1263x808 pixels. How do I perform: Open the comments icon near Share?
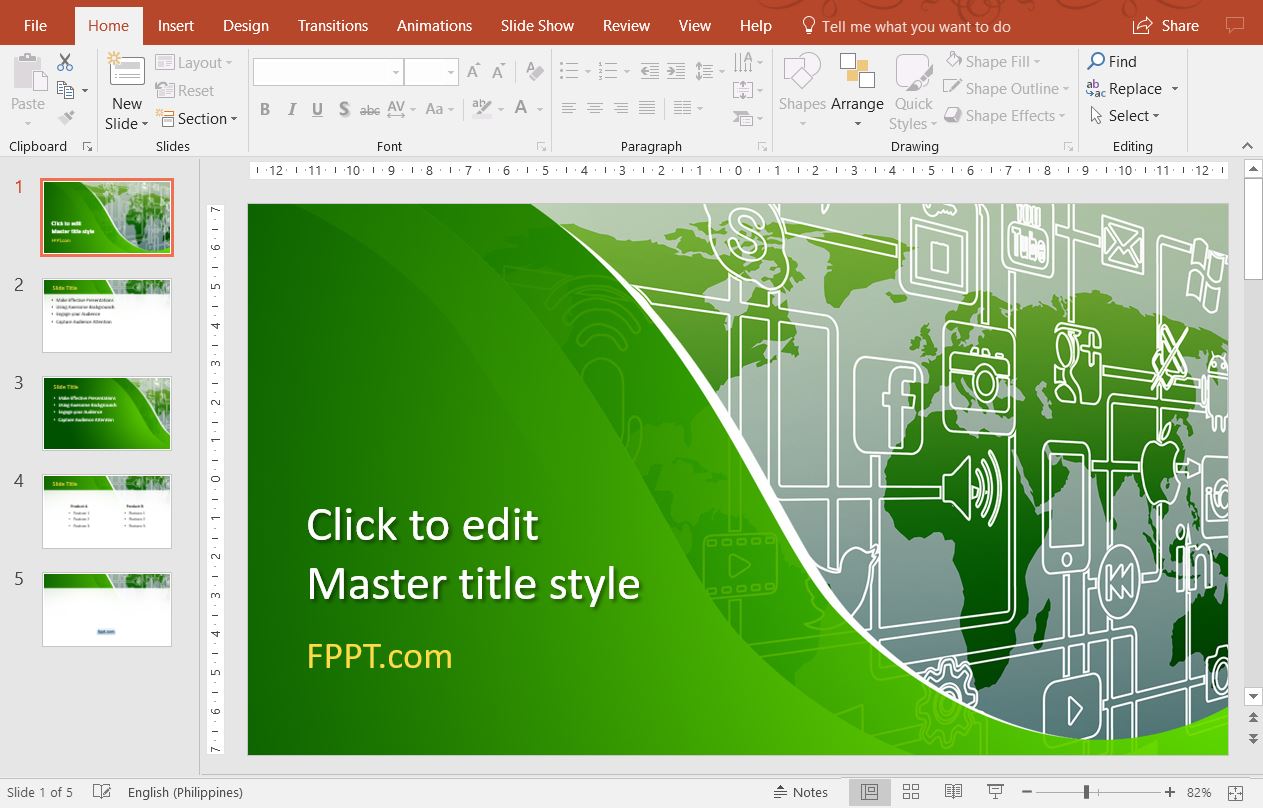pos(1237,25)
